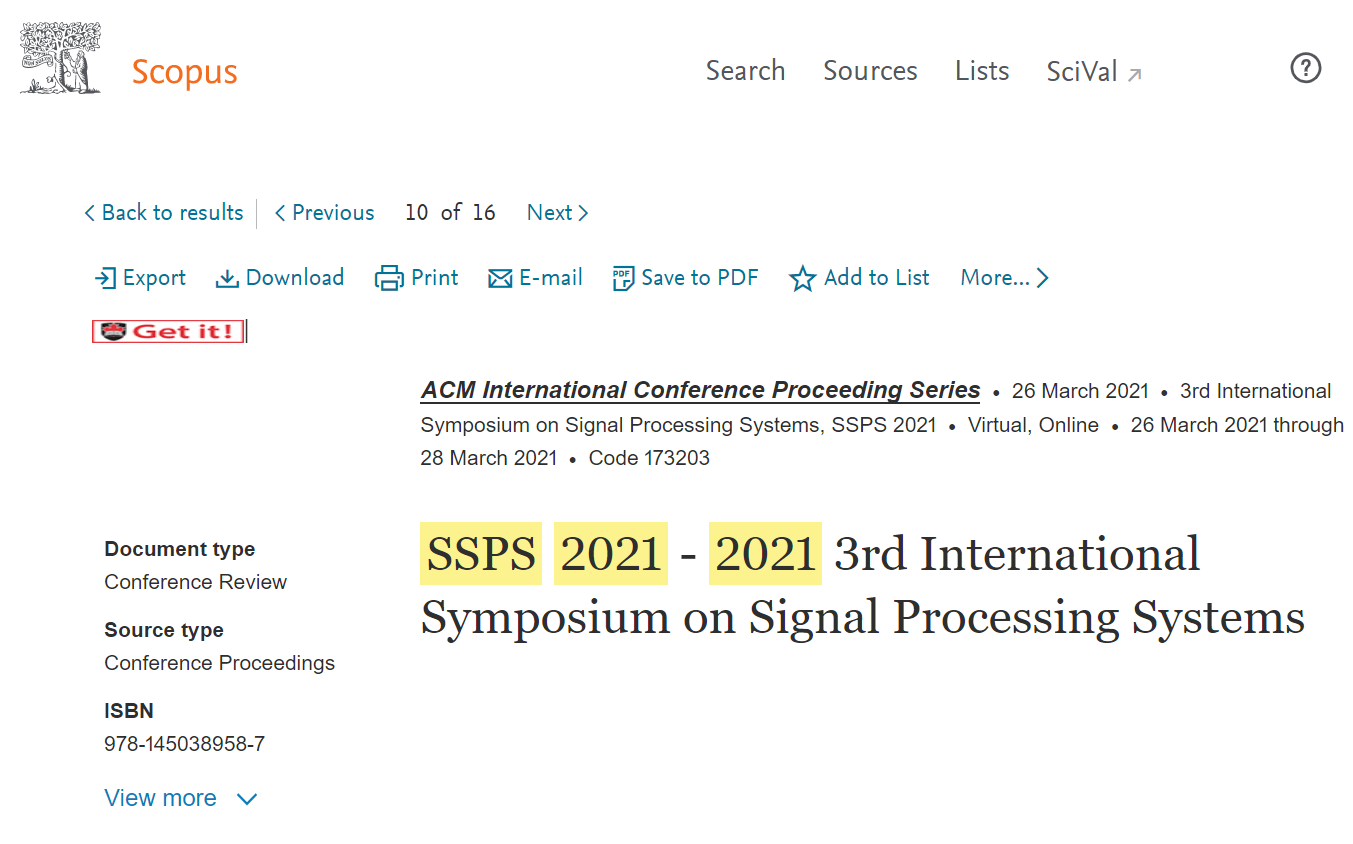
Task: Click the Add to List star icon
Action: pos(802,278)
